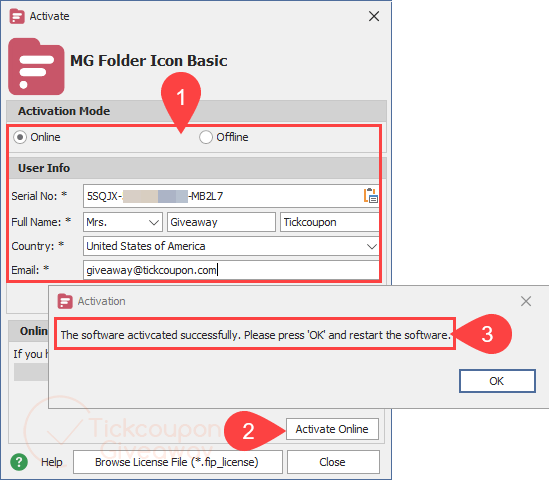
Task: Click the Email input field
Action: pos(231,270)
